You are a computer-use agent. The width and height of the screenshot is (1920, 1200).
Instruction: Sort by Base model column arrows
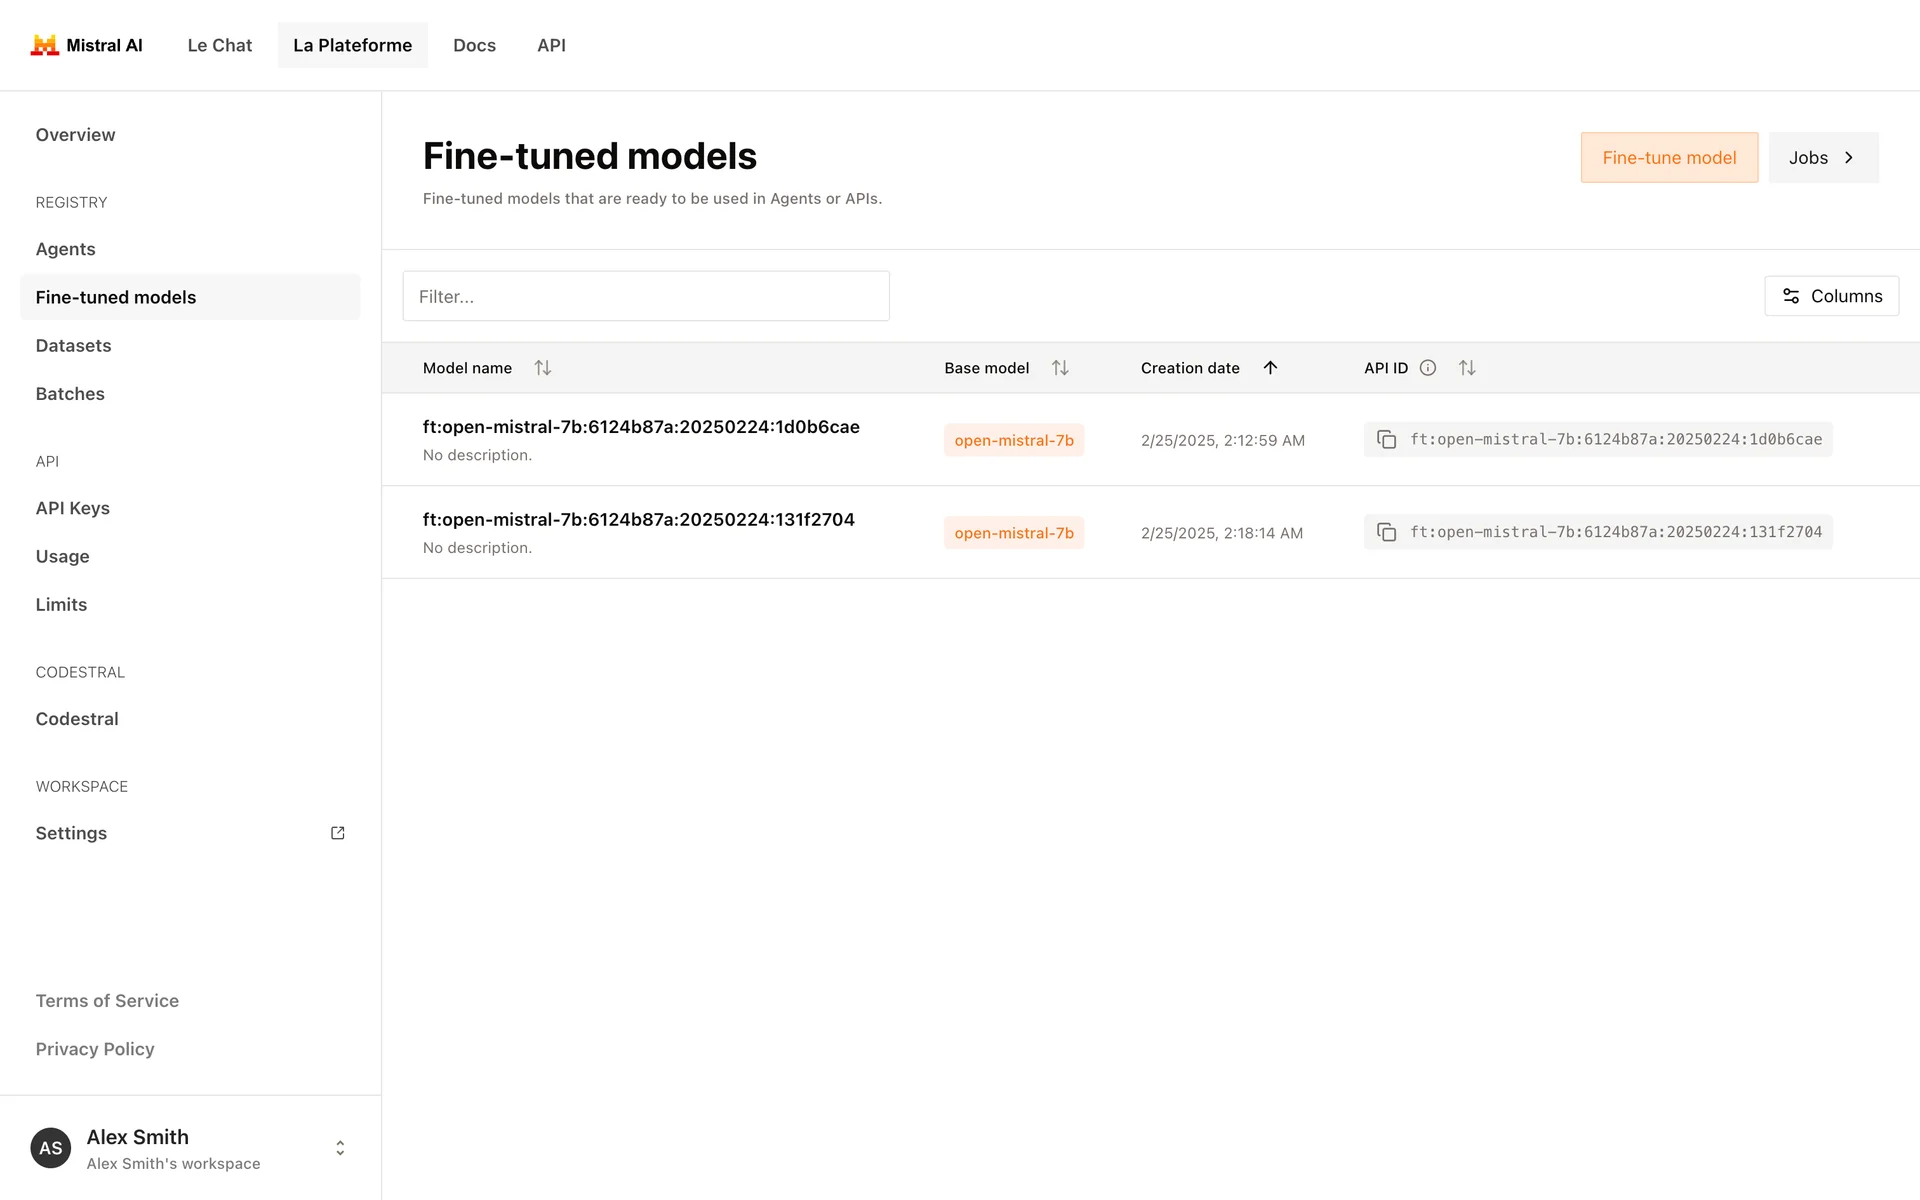1060,368
